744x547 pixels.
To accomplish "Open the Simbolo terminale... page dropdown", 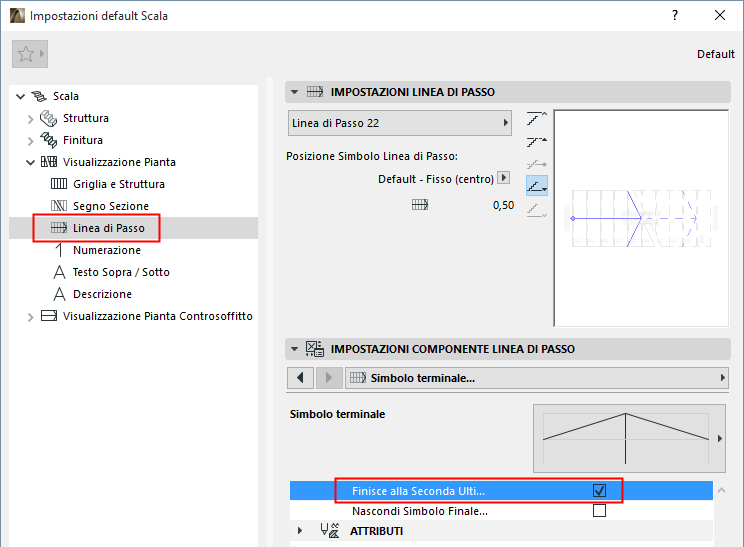I will click(537, 378).
